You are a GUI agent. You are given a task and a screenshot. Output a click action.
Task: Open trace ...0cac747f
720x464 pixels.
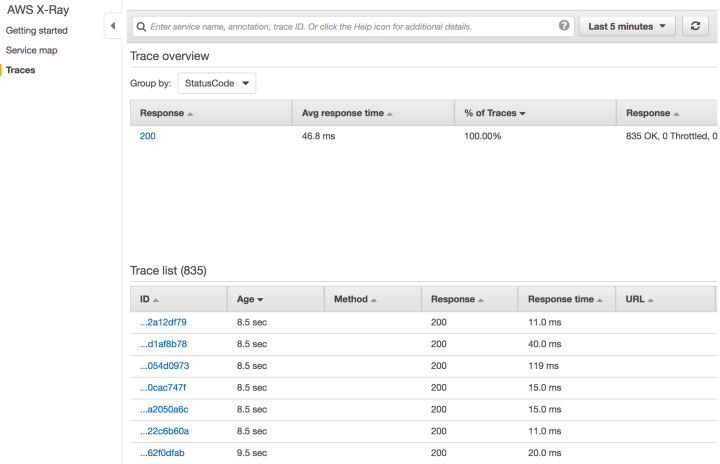pyautogui.click(x=163, y=387)
